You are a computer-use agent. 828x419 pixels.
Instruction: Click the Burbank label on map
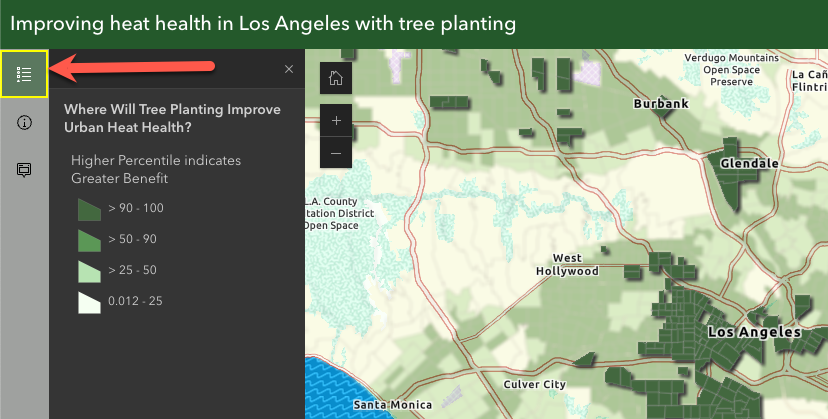tap(661, 103)
